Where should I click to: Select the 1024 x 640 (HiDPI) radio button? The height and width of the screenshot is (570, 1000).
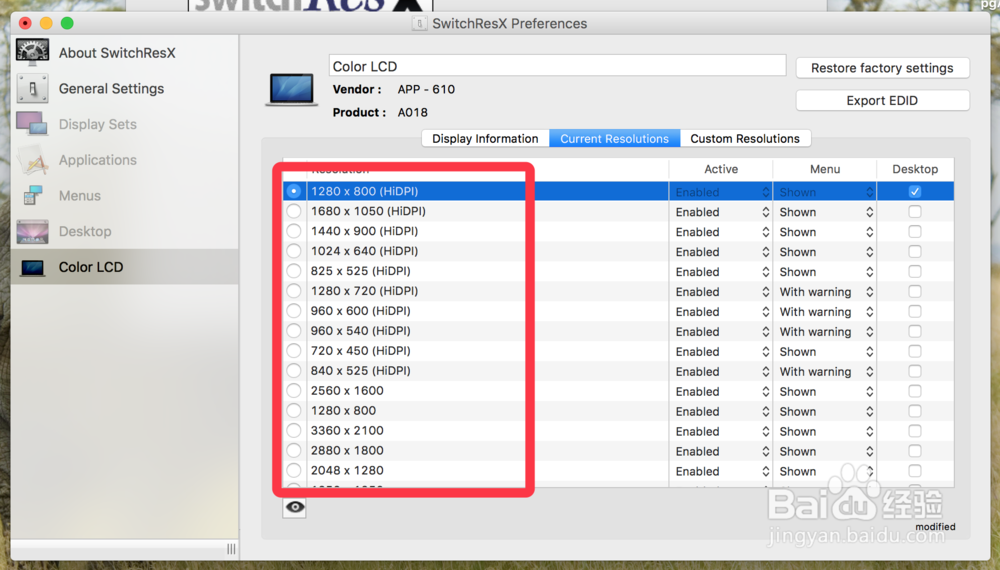[x=293, y=251]
